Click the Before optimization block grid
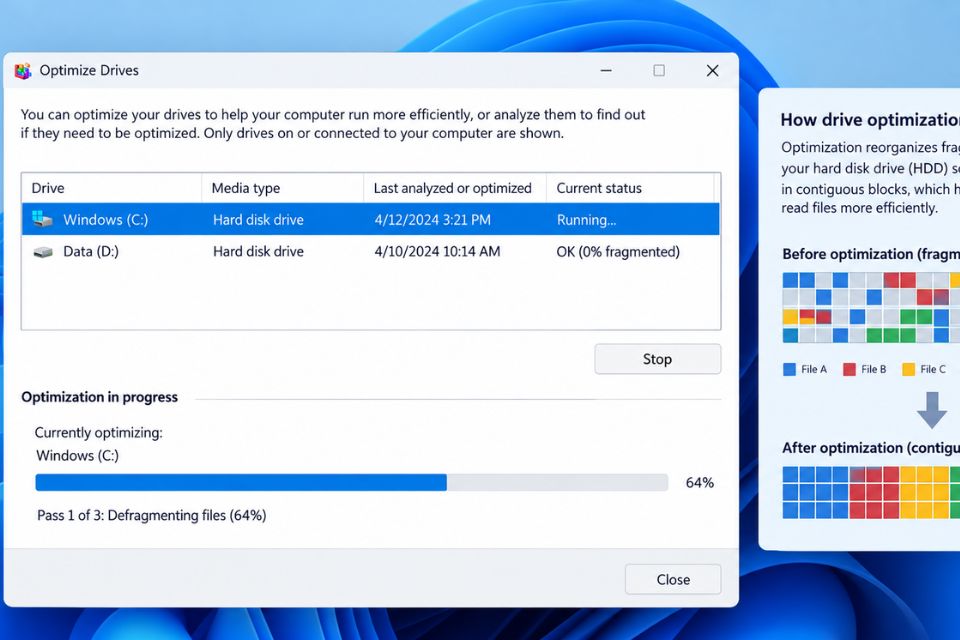The width and height of the screenshot is (960, 640). coord(871,307)
